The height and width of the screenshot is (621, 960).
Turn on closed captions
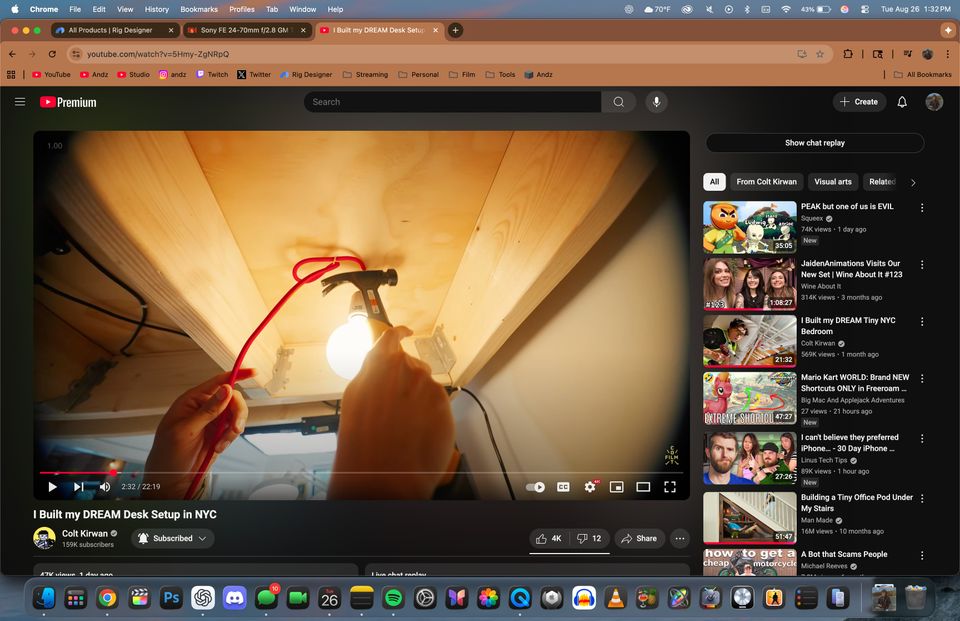(x=563, y=487)
